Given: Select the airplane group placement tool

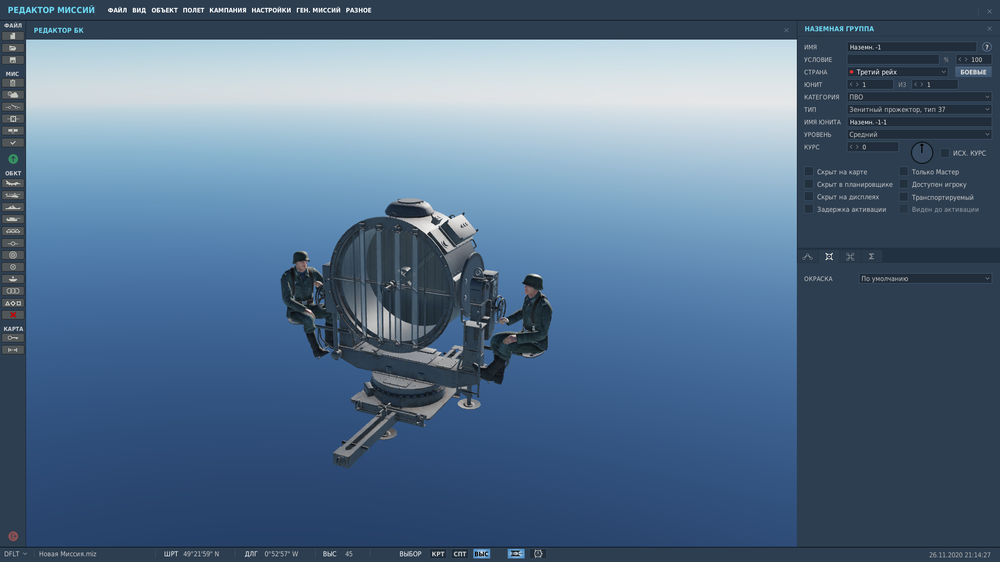Looking at the screenshot, I should (13, 183).
